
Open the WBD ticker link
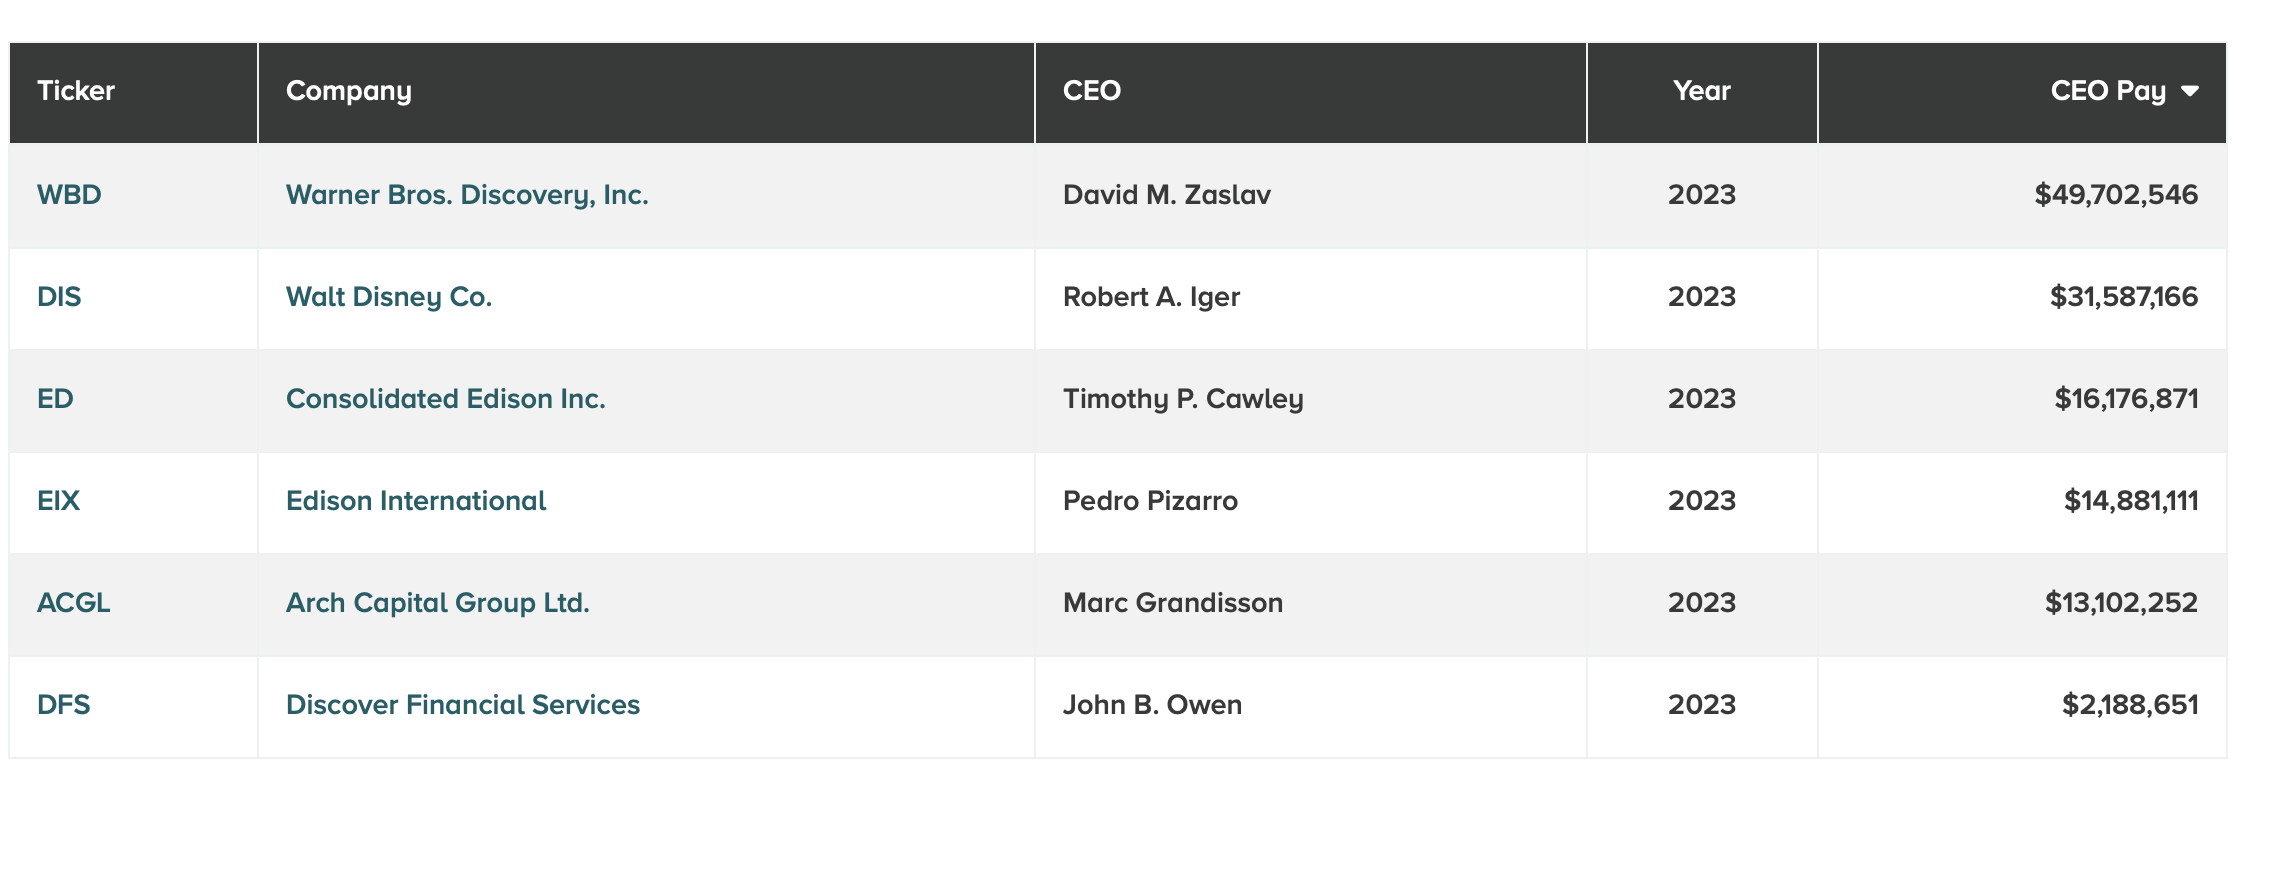[x=69, y=195]
